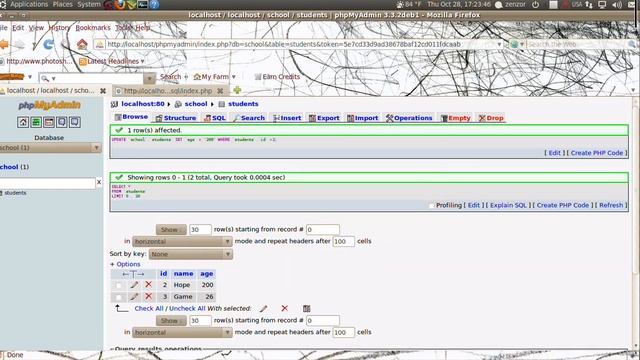Edit the Hope row with pencil icon
Viewport: 640px width, 360px height.
134,284
